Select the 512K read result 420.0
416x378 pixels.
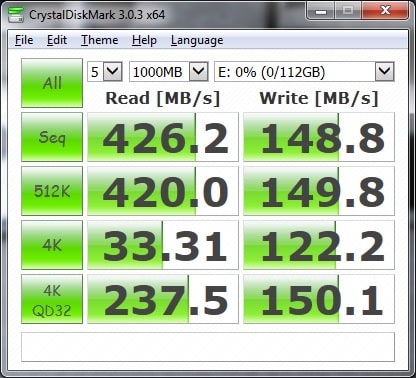coord(163,191)
